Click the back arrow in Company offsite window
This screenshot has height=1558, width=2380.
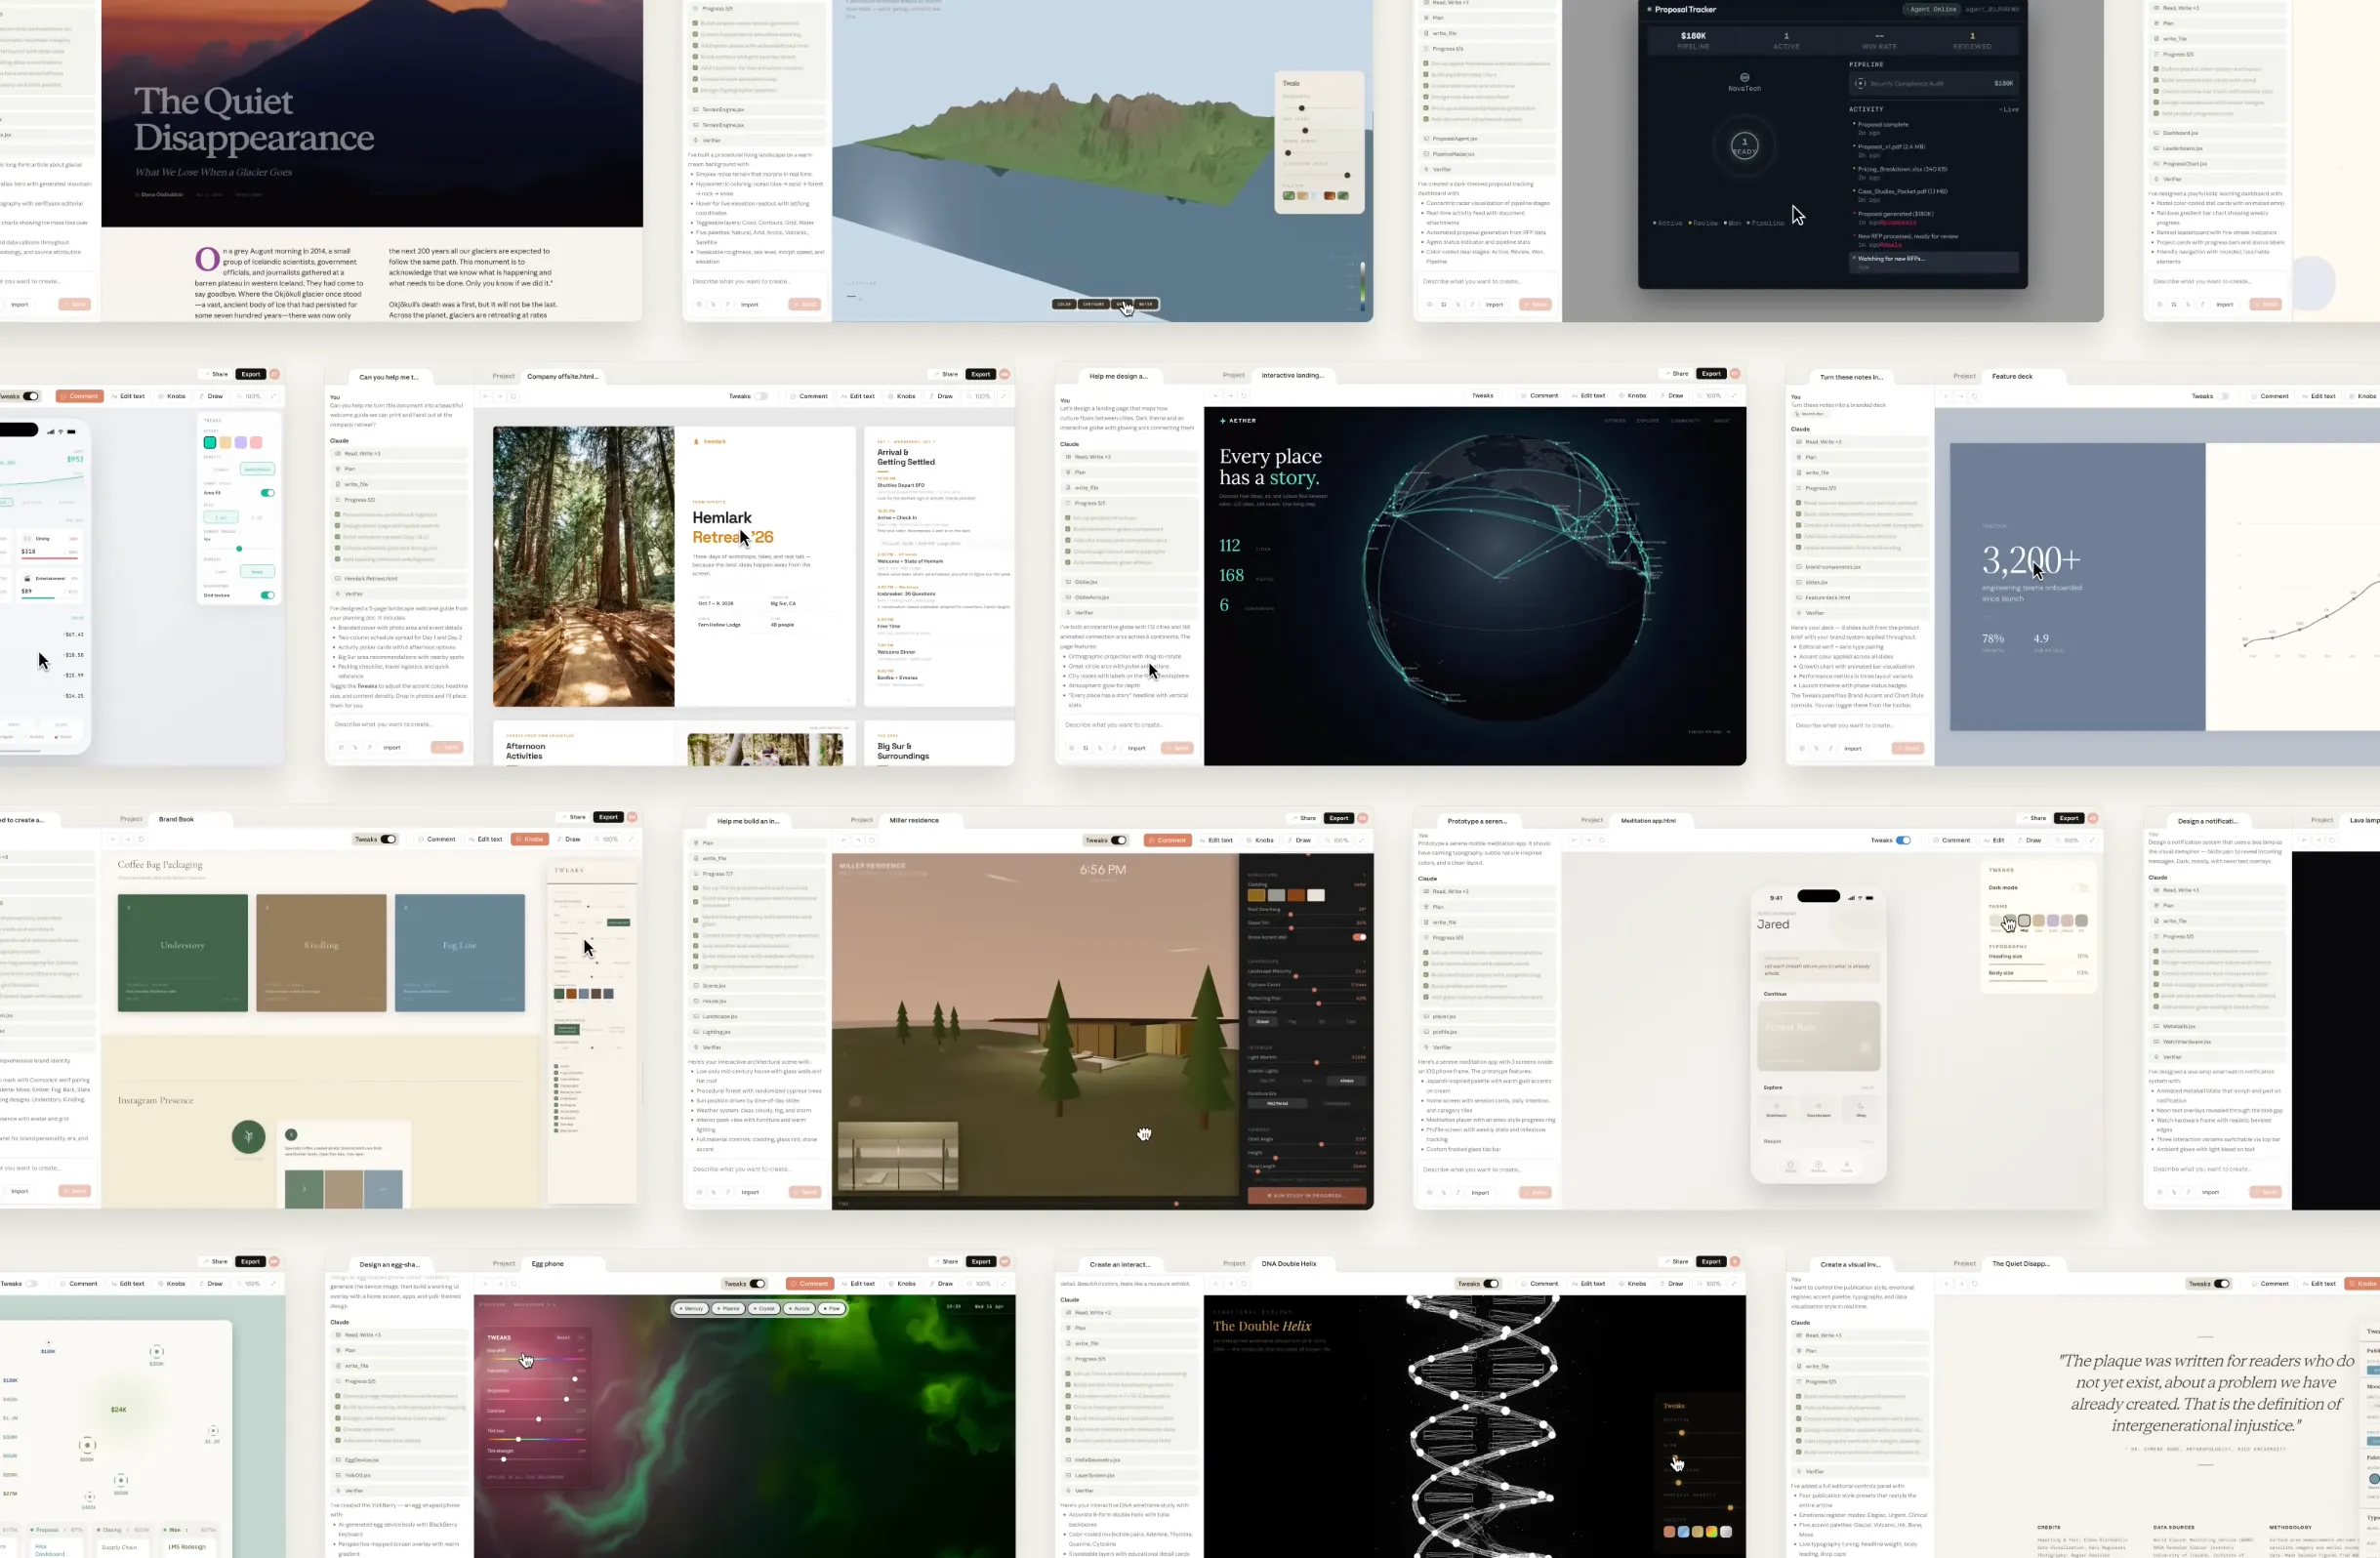[x=485, y=396]
